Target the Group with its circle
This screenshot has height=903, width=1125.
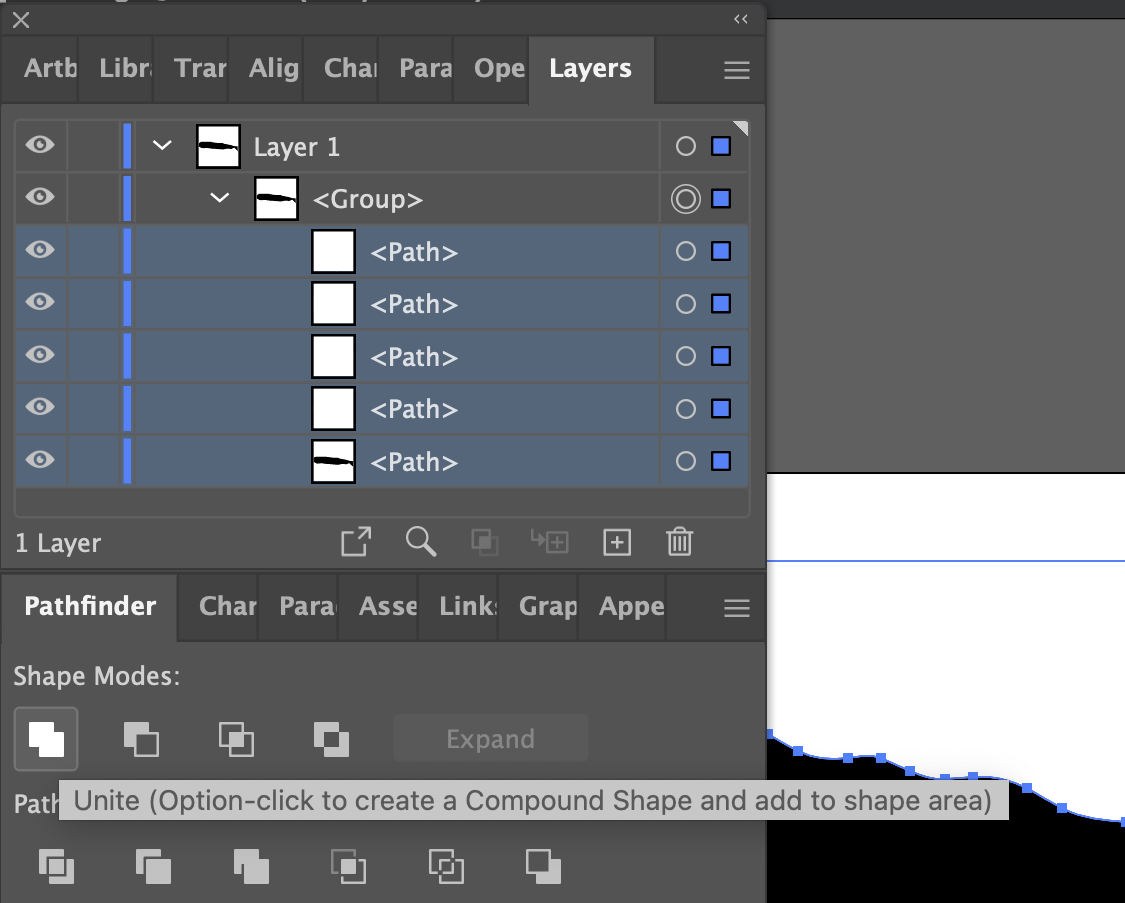point(685,198)
